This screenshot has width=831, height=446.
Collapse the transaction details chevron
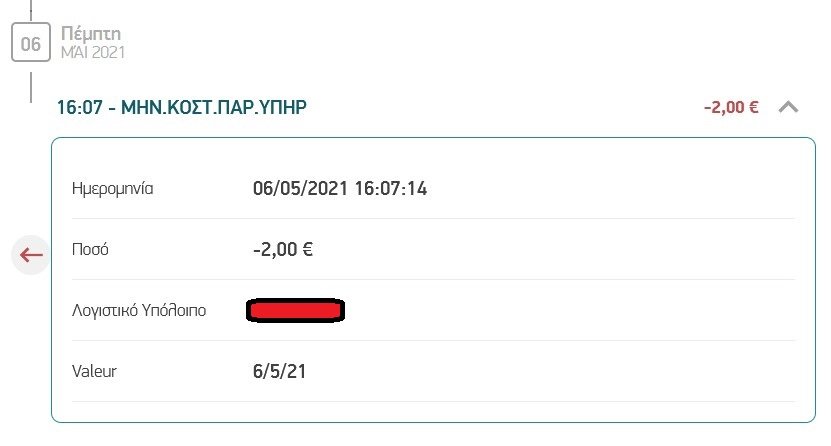[788, 107]
